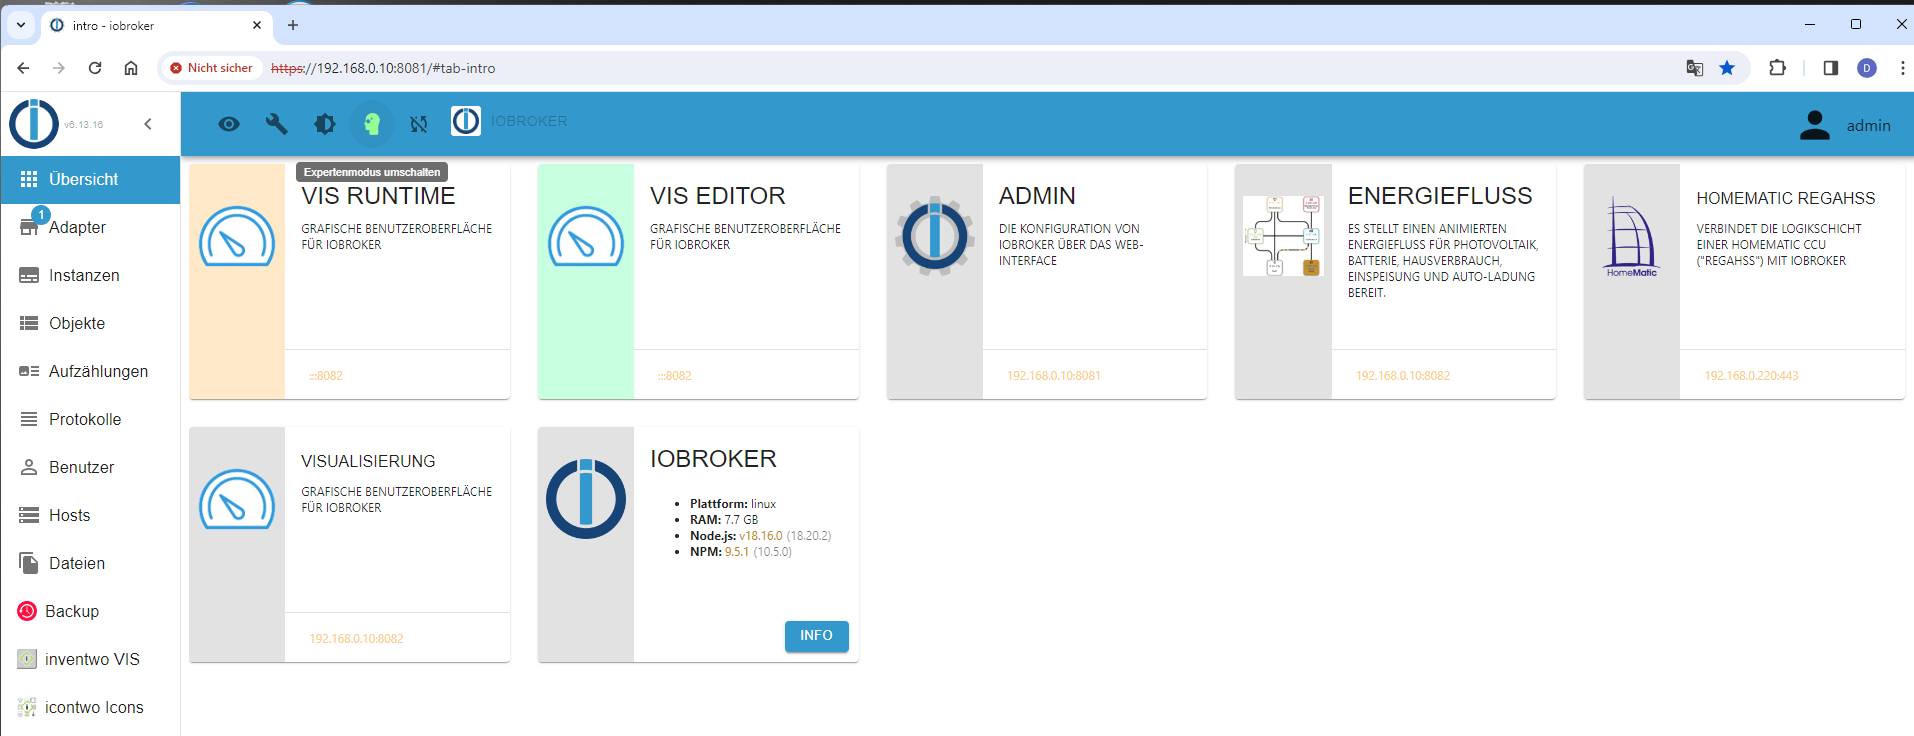1914x736 pixels.
Task: Toggle the theme brightness icon
Action: coord(325,124)
